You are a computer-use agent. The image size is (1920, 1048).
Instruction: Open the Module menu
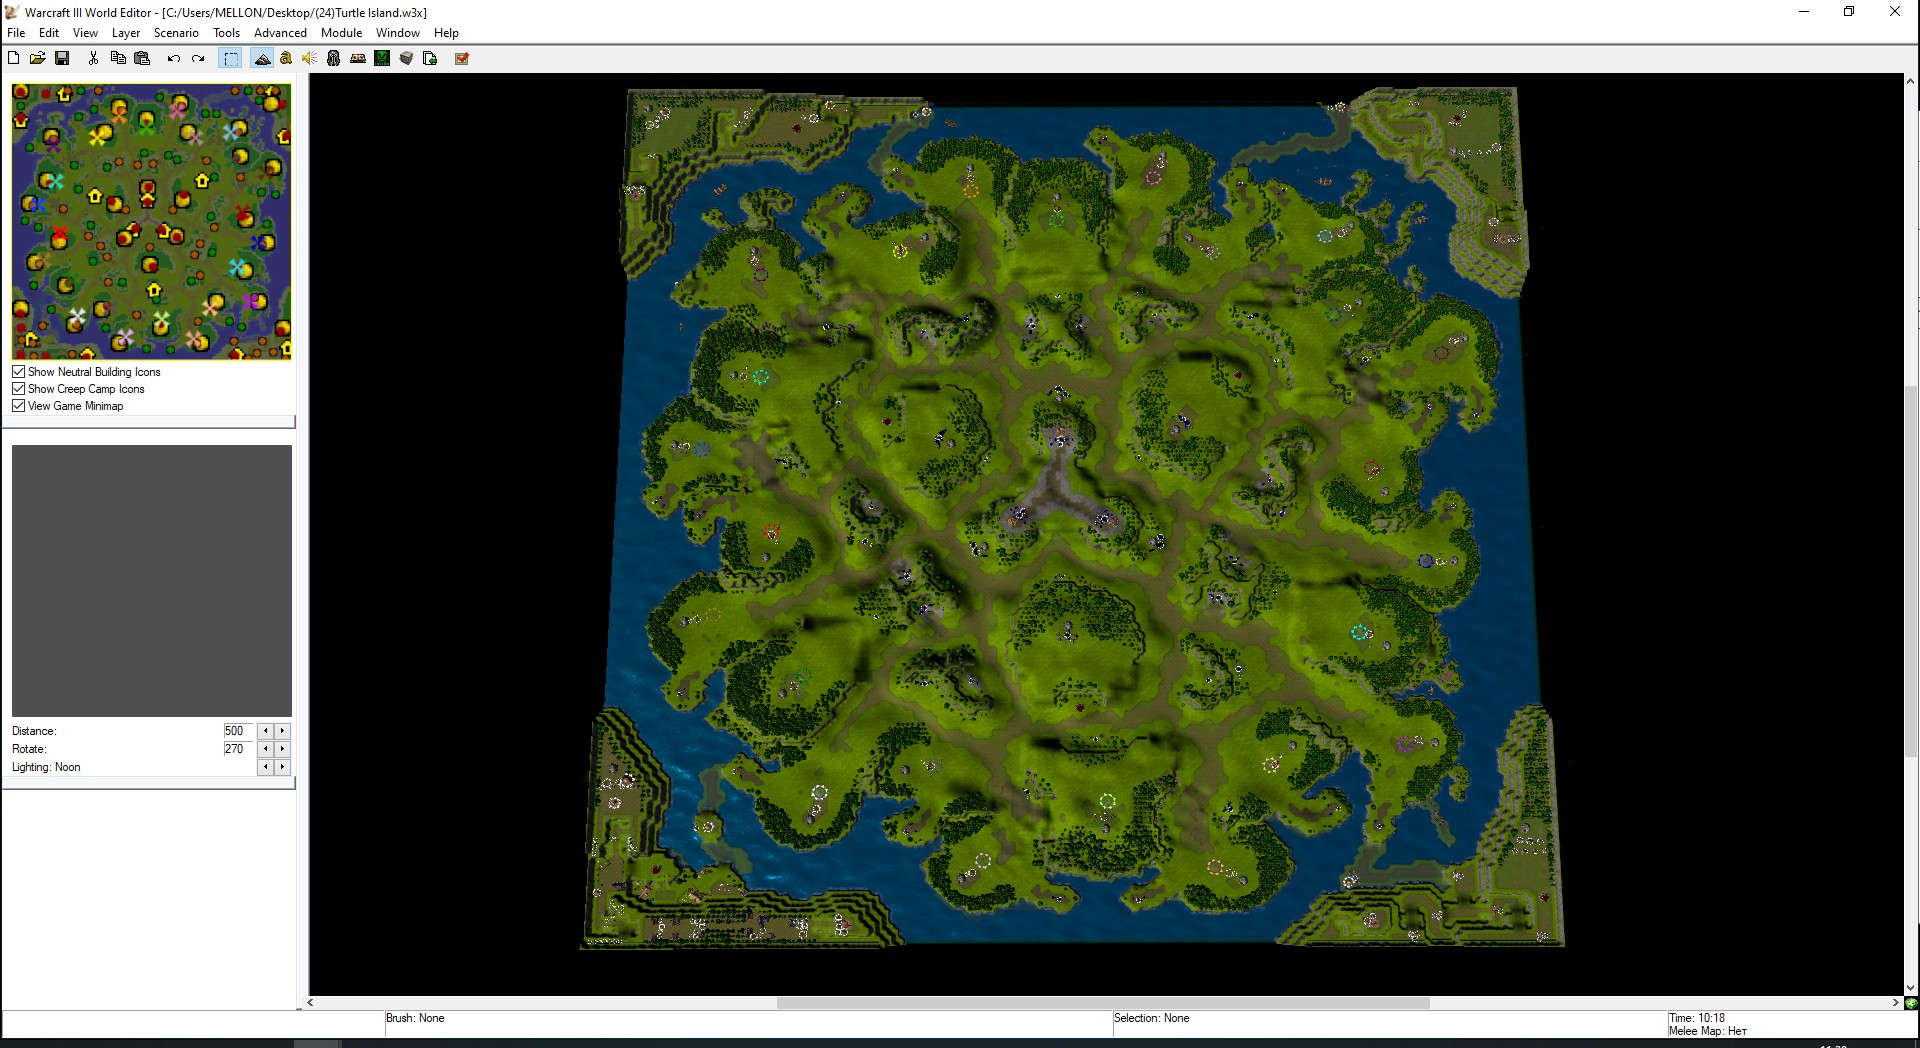point(341,33)
